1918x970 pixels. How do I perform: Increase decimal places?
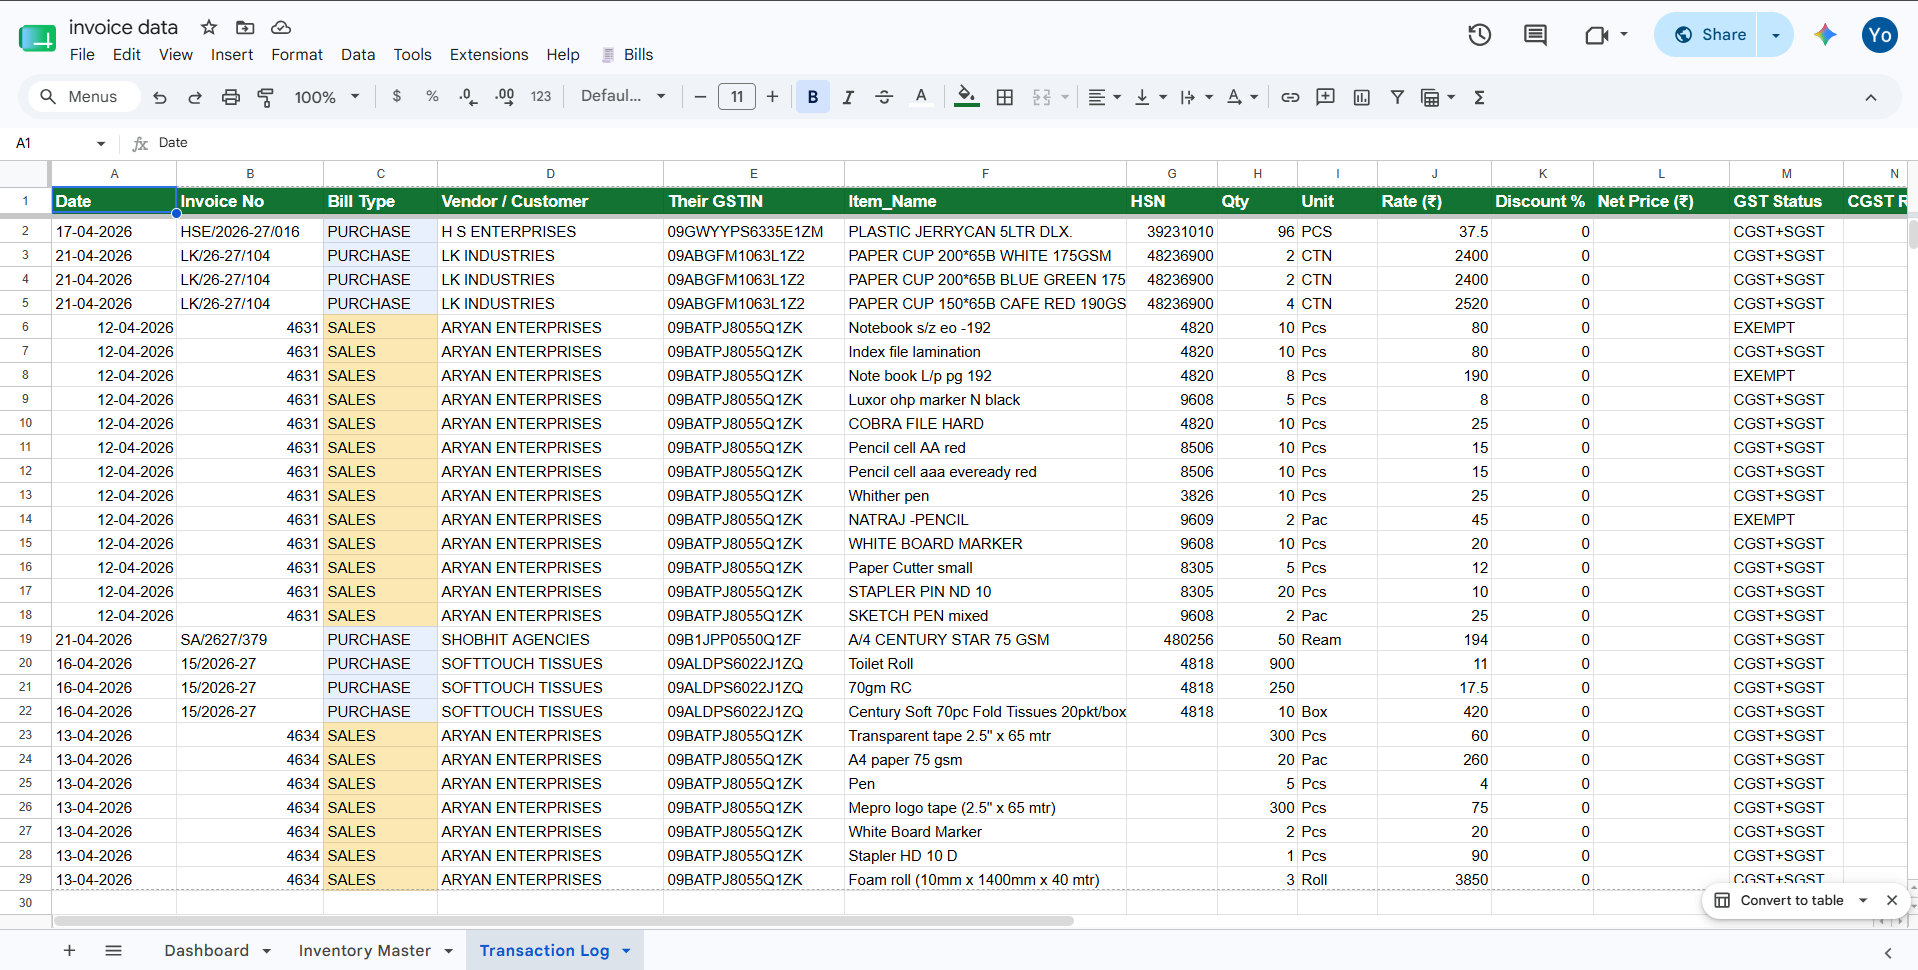tap(505, 97)
